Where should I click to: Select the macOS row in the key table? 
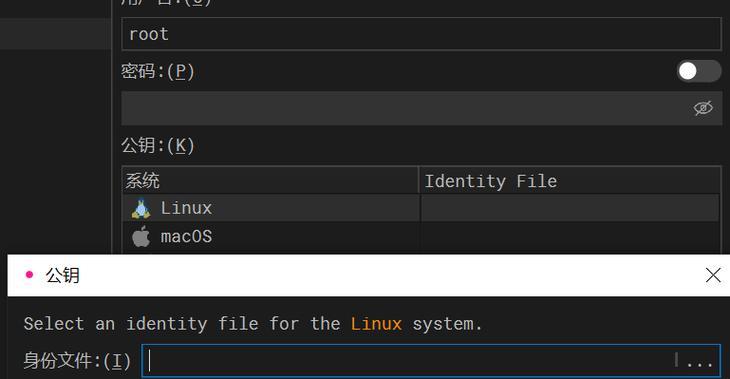421,237
